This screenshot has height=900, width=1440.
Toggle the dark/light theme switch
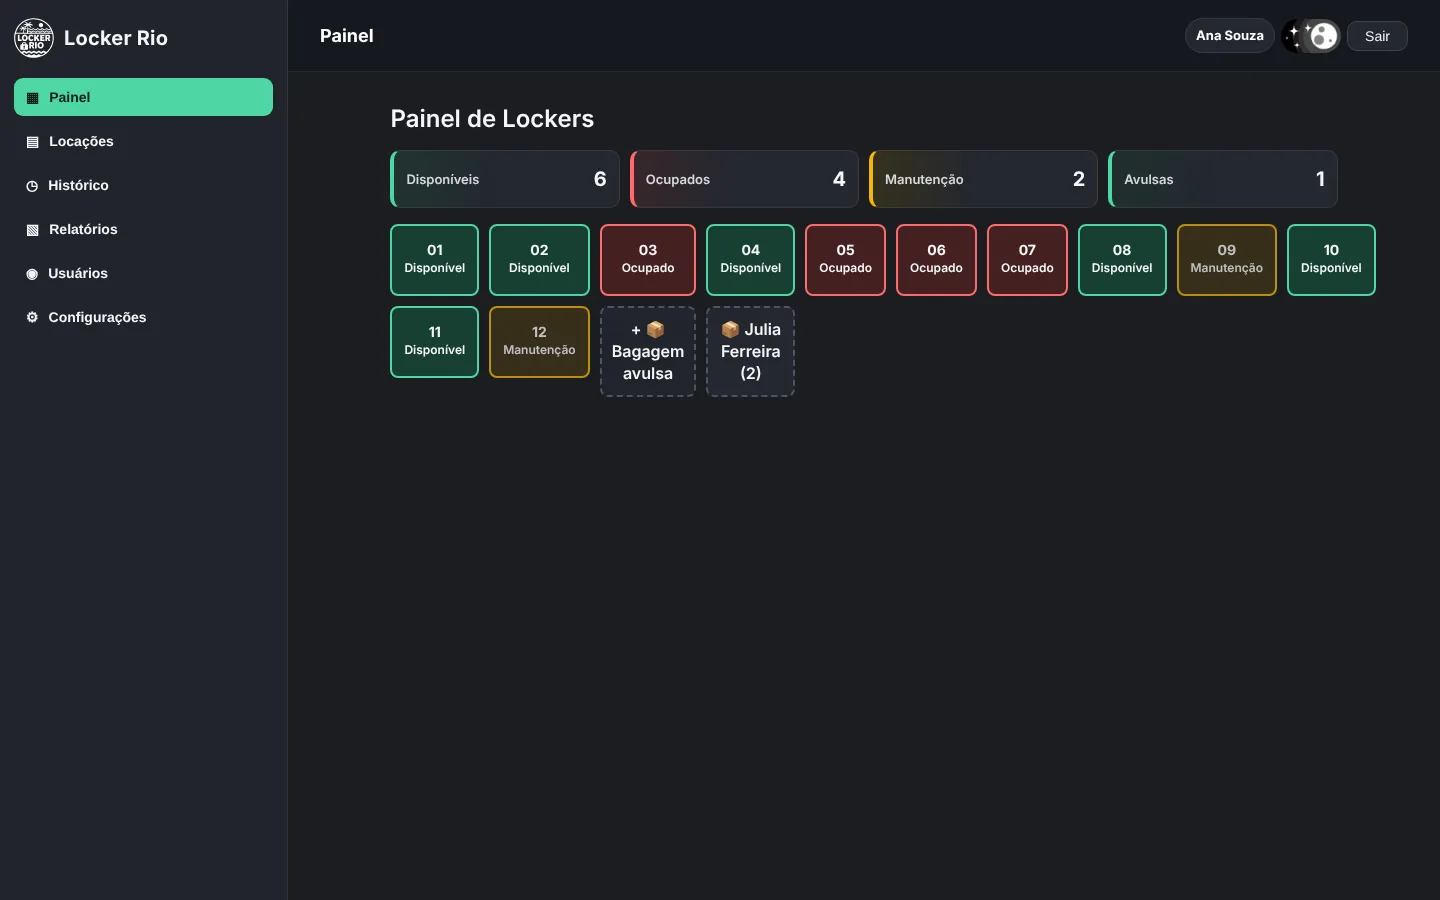(x=1311, y=36)
